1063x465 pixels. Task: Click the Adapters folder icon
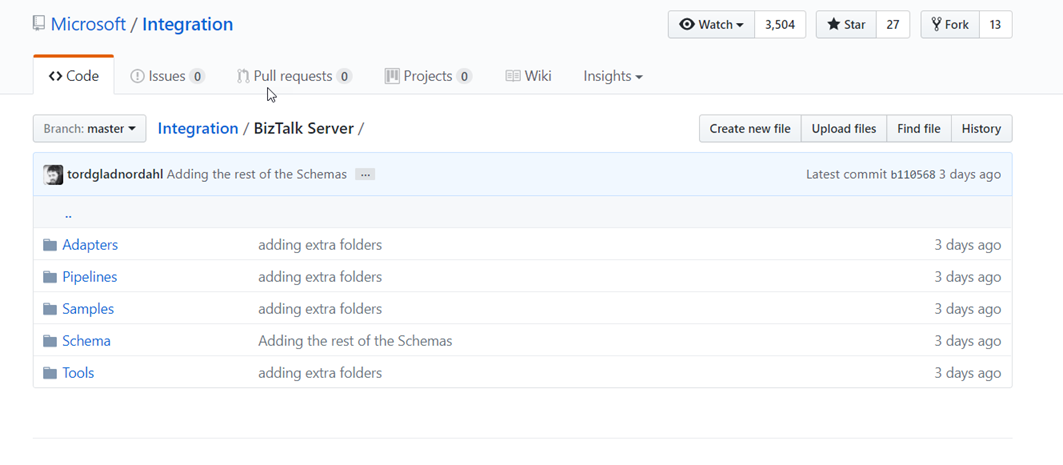click(50, 245)
